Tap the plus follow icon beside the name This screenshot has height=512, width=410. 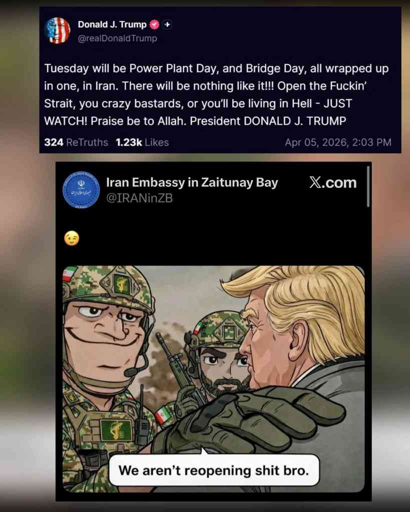pyautogui.click(x=167, y=25)
